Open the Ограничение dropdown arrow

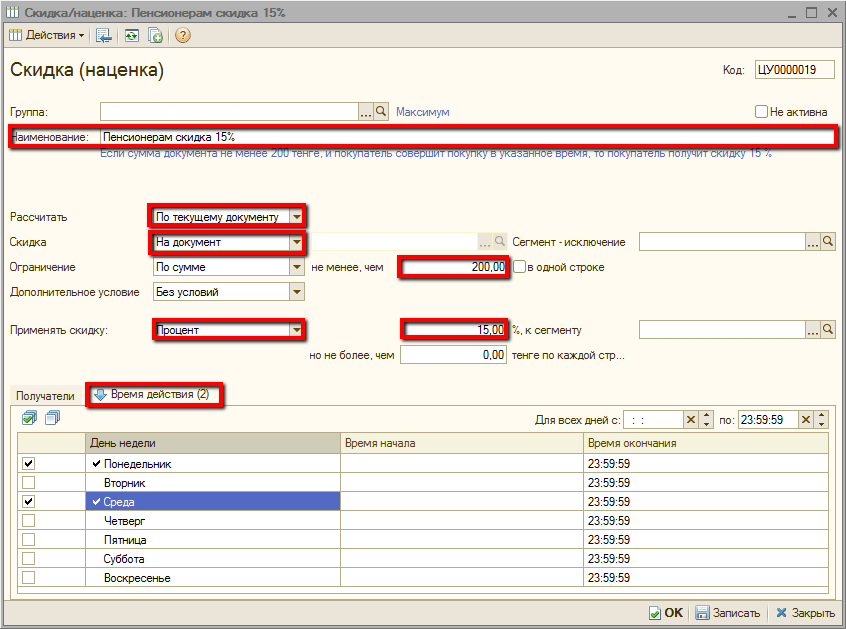pyautogui.click(x=296, y=267)
